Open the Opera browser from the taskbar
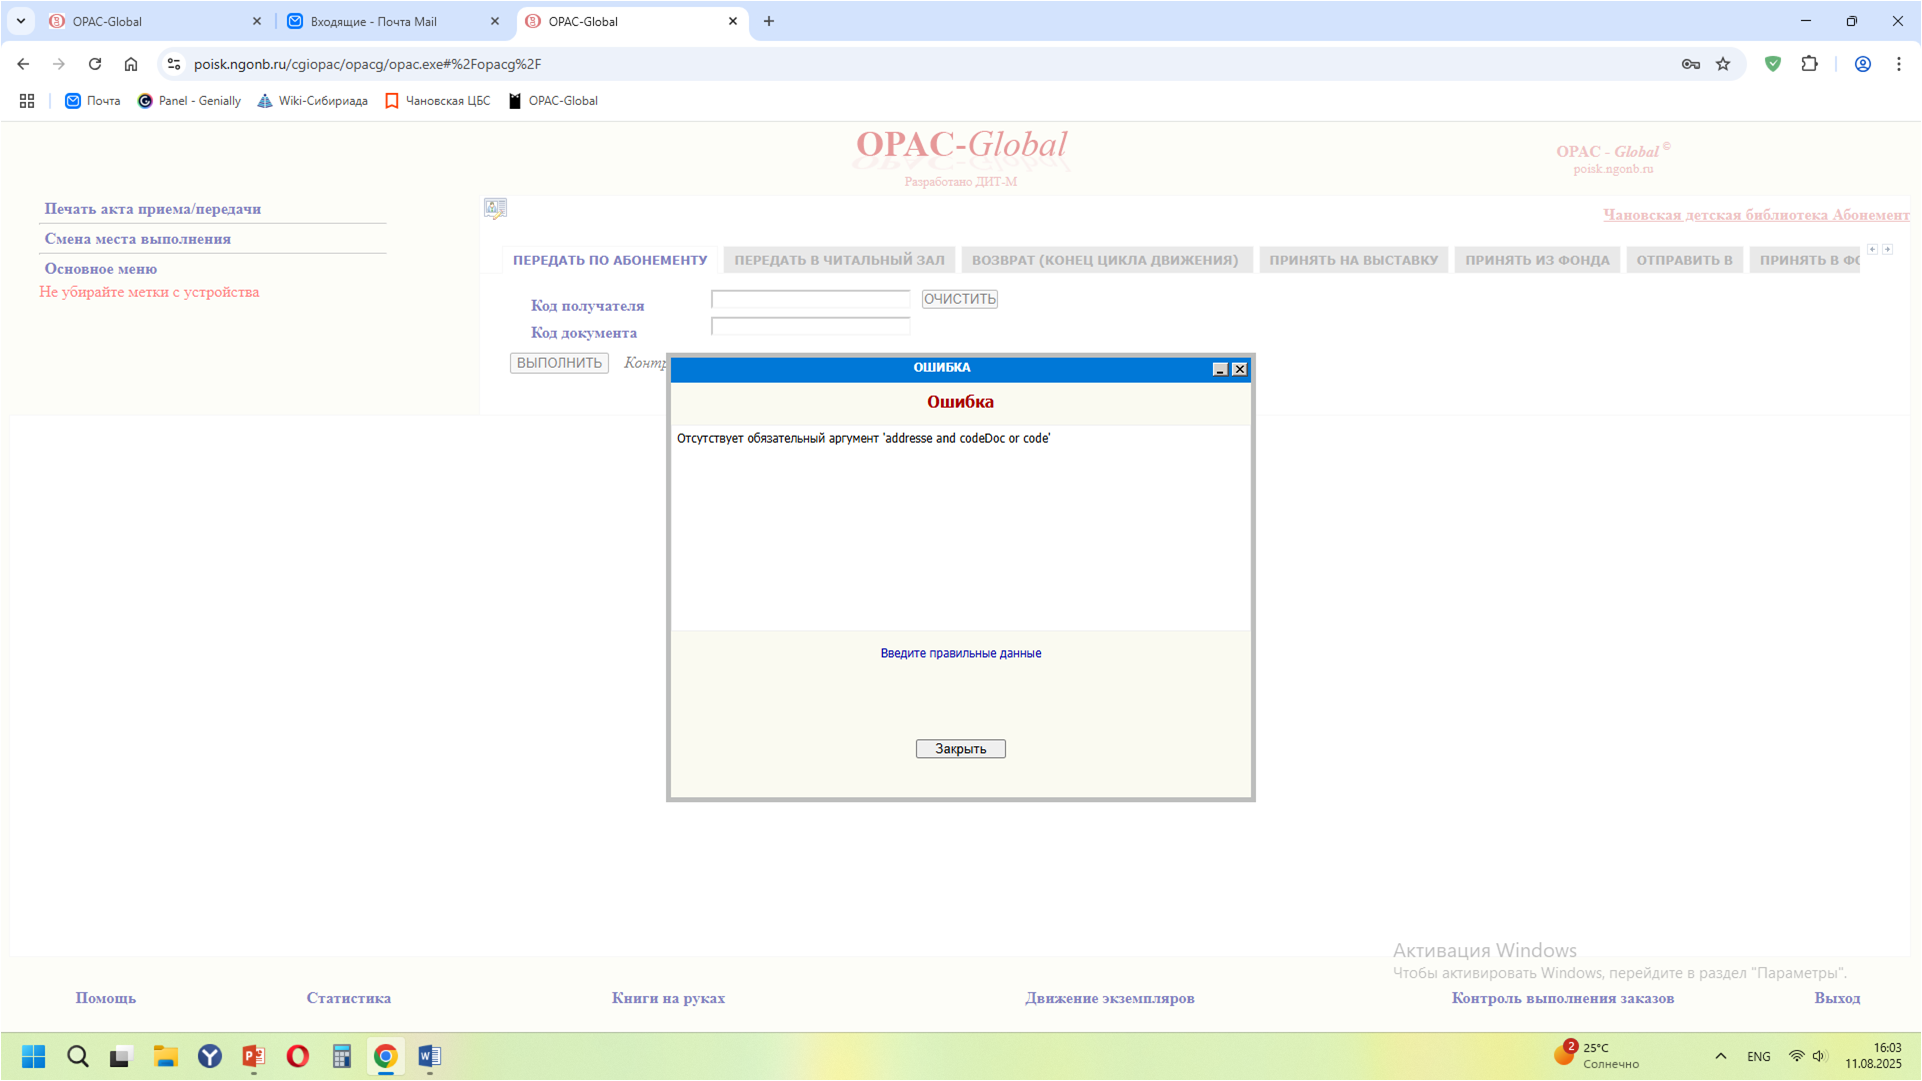 (297, 1056)
